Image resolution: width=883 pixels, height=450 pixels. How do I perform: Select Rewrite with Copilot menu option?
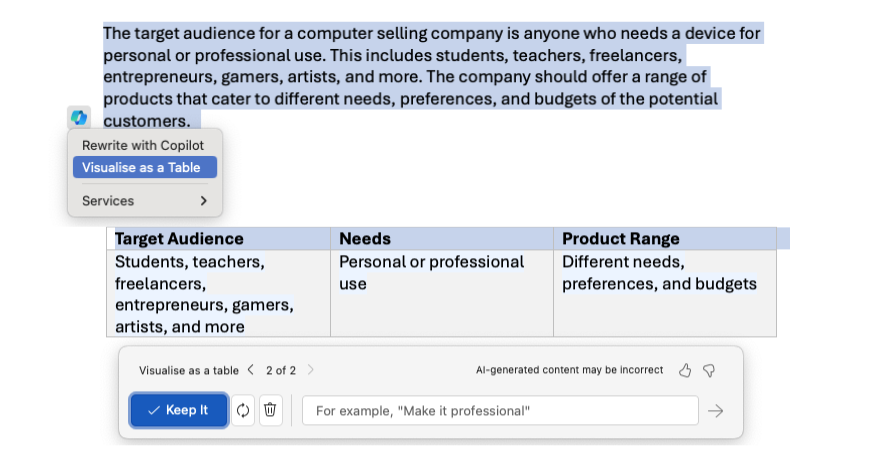pyautogui.click(x=143, y=146)
